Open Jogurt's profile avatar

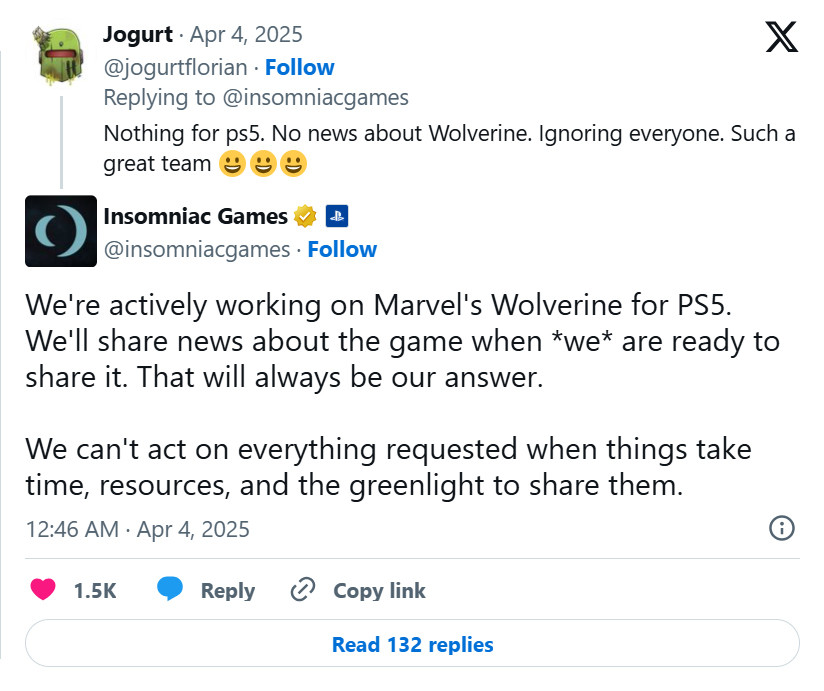[61, 55]
